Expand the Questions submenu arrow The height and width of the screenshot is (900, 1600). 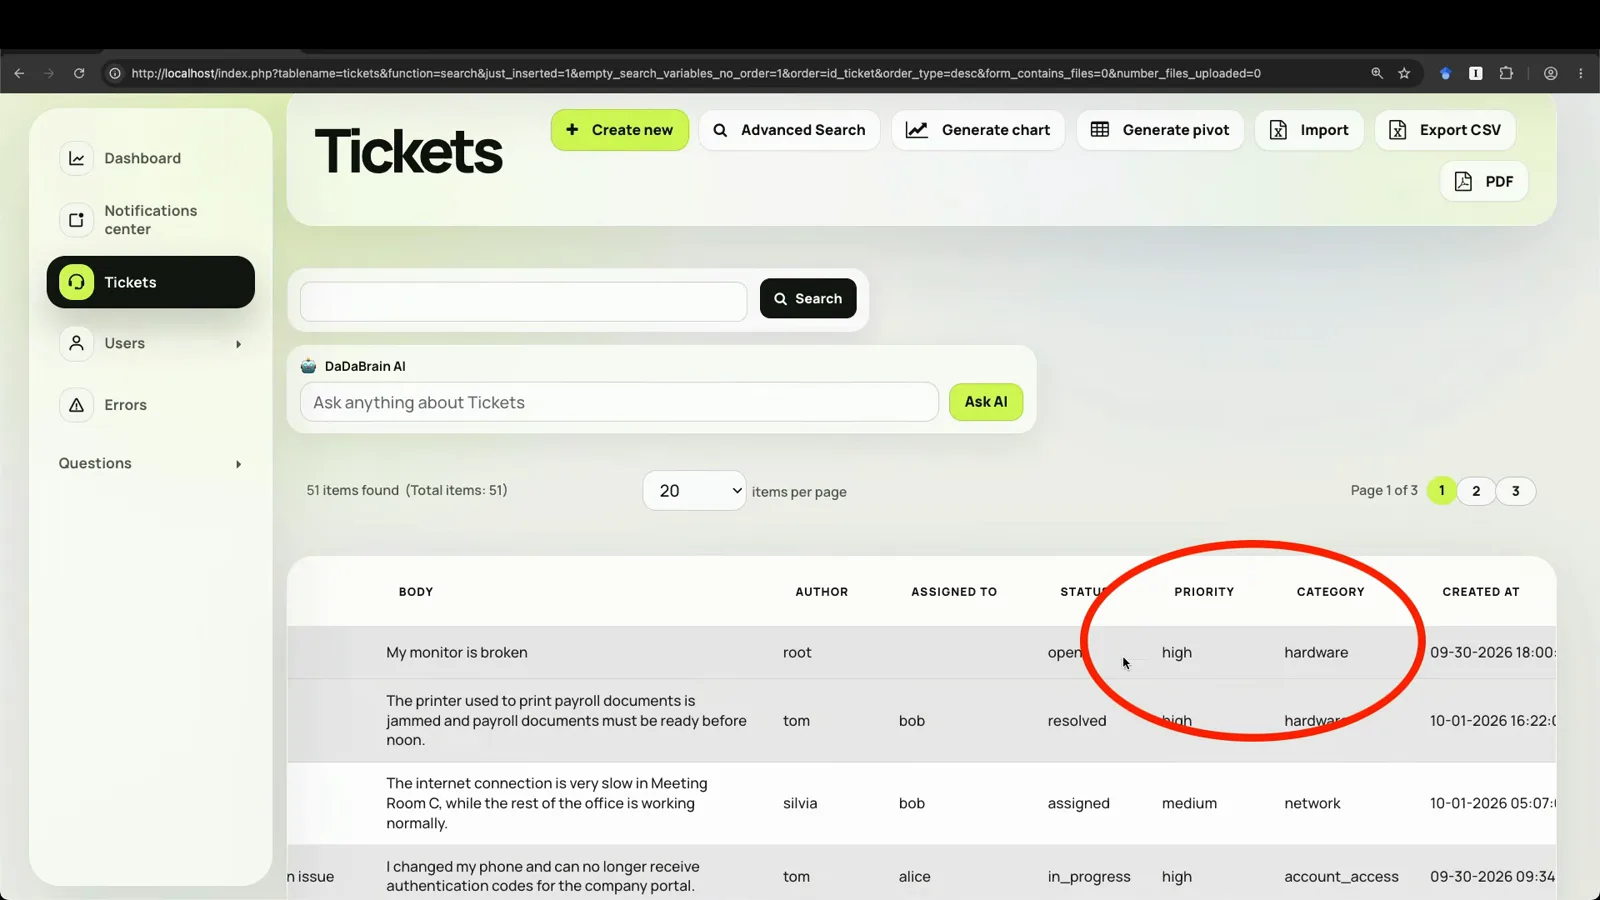[238, 464]
